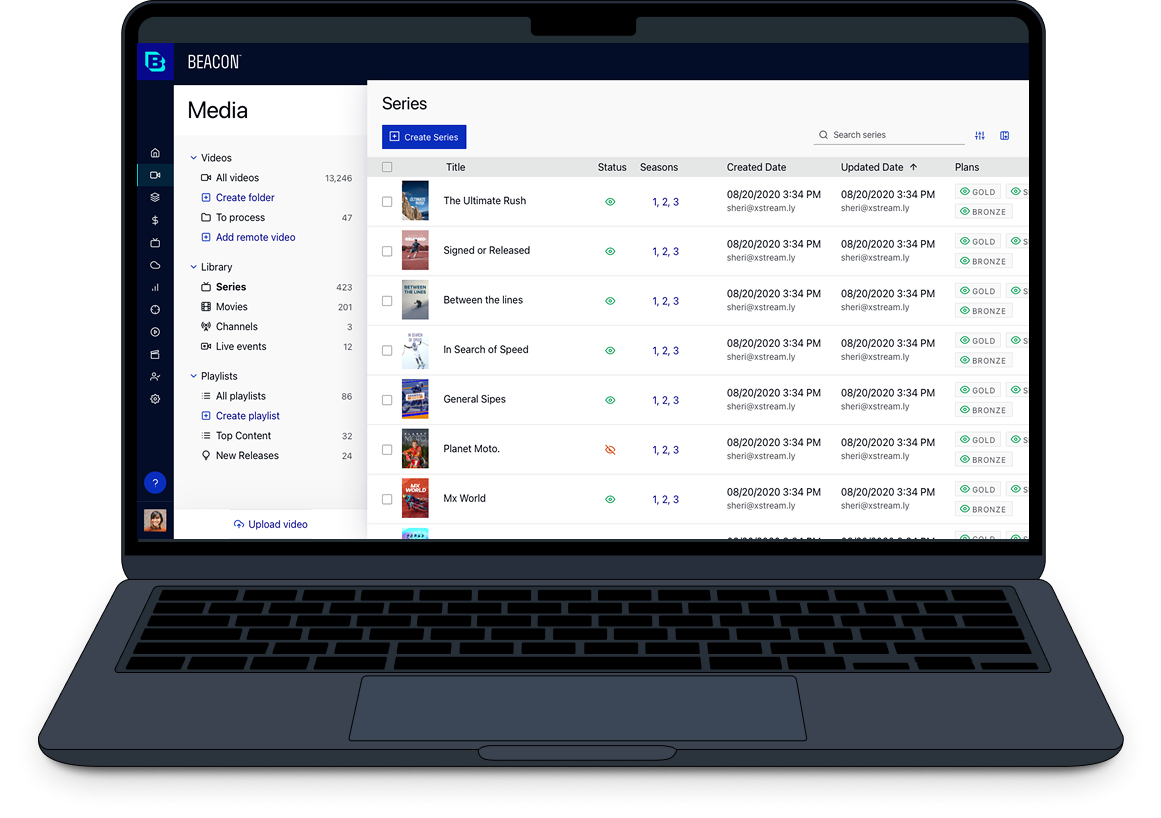The width and height of the screenshot is (1161, 818).
Task: Open the cloud storage icon in the sidebar
Action: pyautogui.click(x=155, y=264)
